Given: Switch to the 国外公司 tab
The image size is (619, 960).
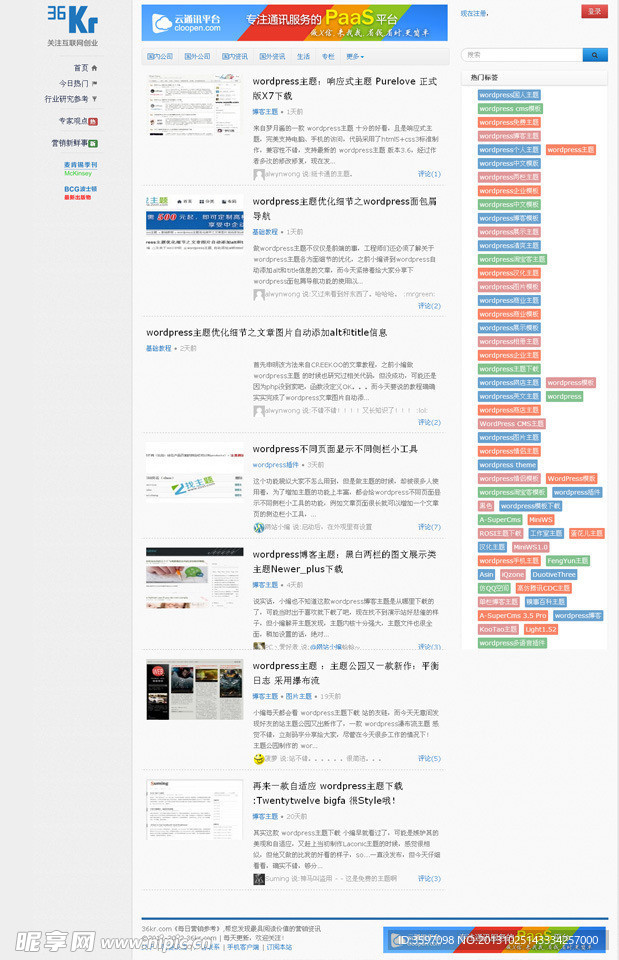Looking at the screenshot, I should point(197,56).
